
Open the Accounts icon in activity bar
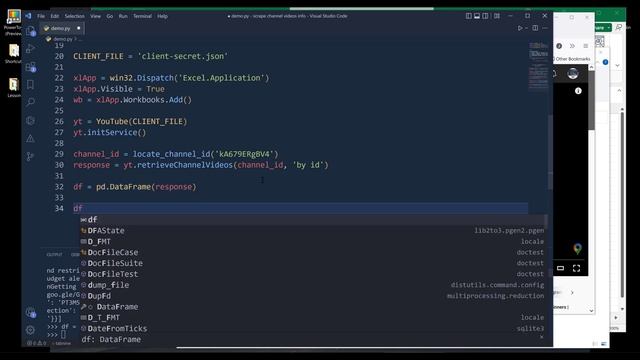[31, 313]
